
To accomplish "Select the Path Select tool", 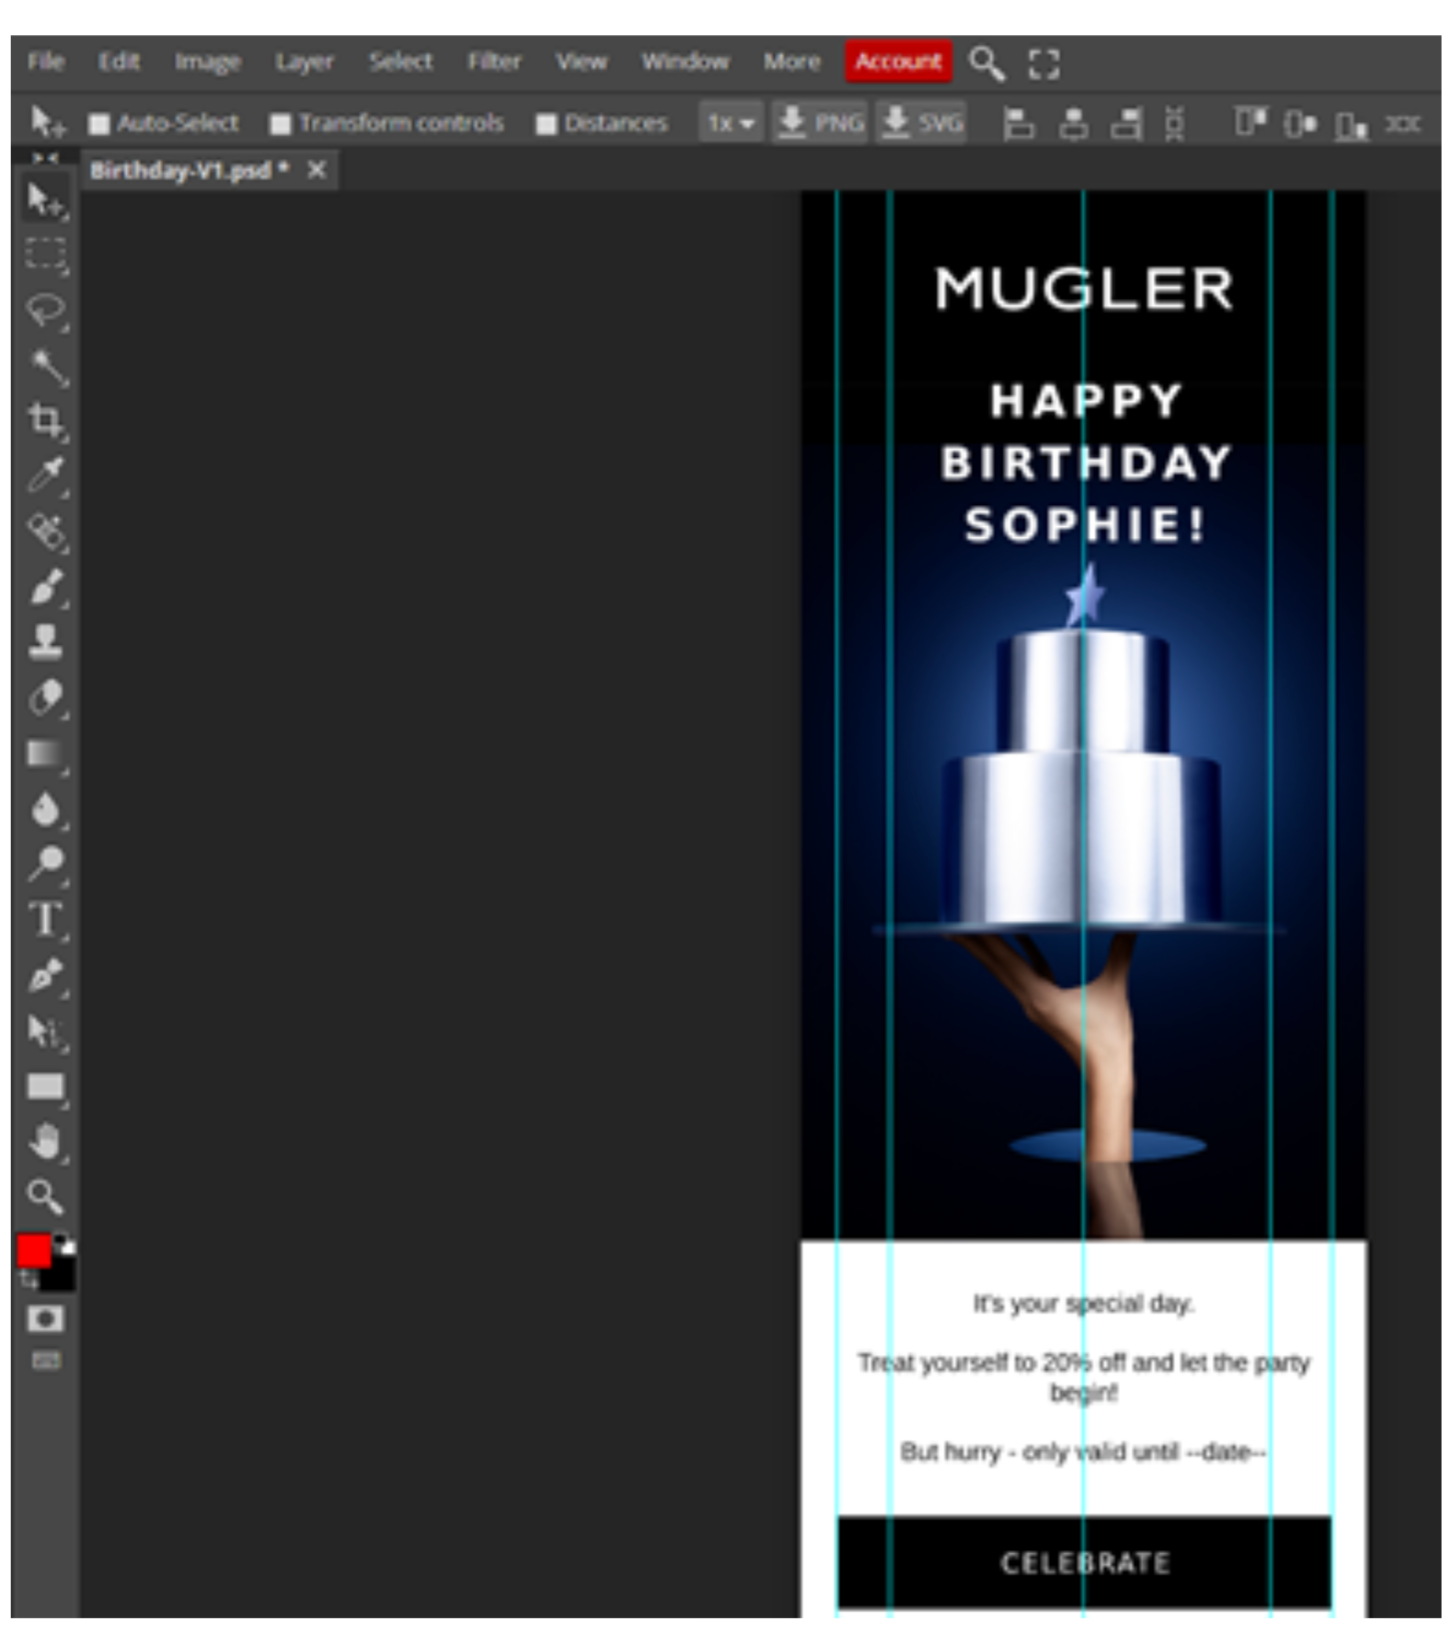I will 45,1031.
